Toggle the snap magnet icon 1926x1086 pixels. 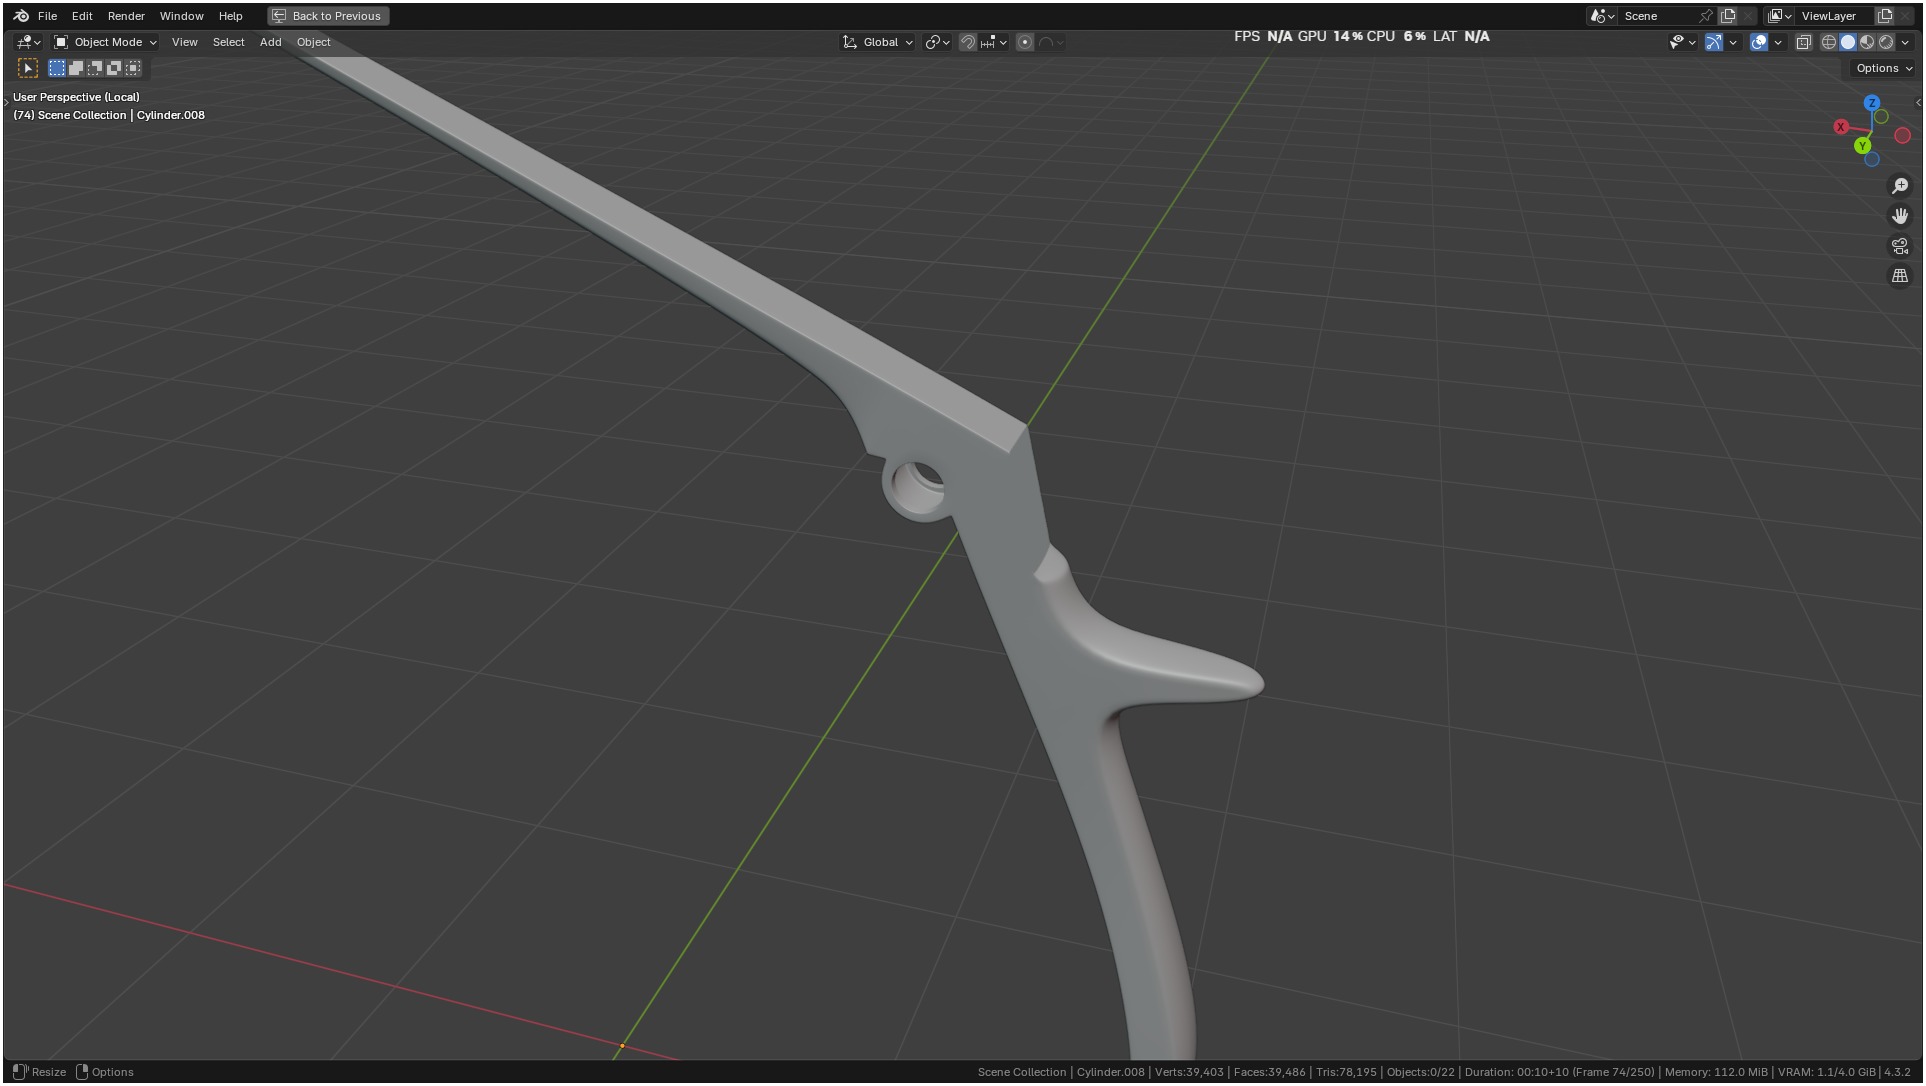point(967,42)
